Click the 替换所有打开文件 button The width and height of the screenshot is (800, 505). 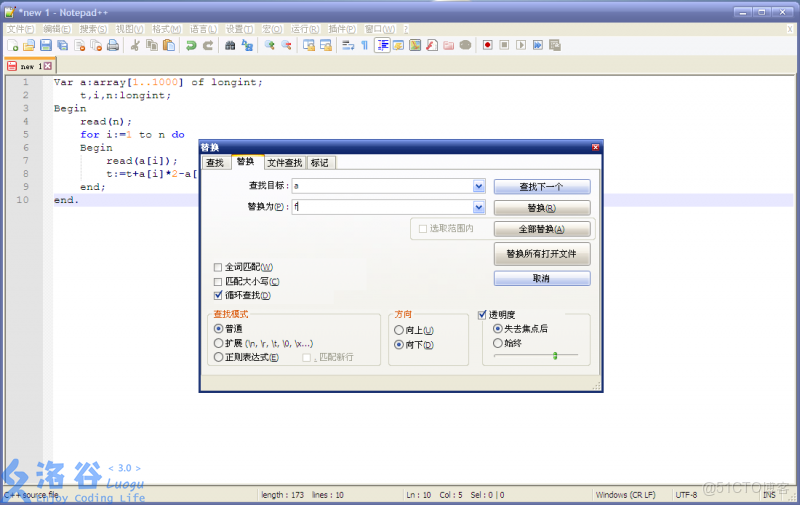[542, 254]
